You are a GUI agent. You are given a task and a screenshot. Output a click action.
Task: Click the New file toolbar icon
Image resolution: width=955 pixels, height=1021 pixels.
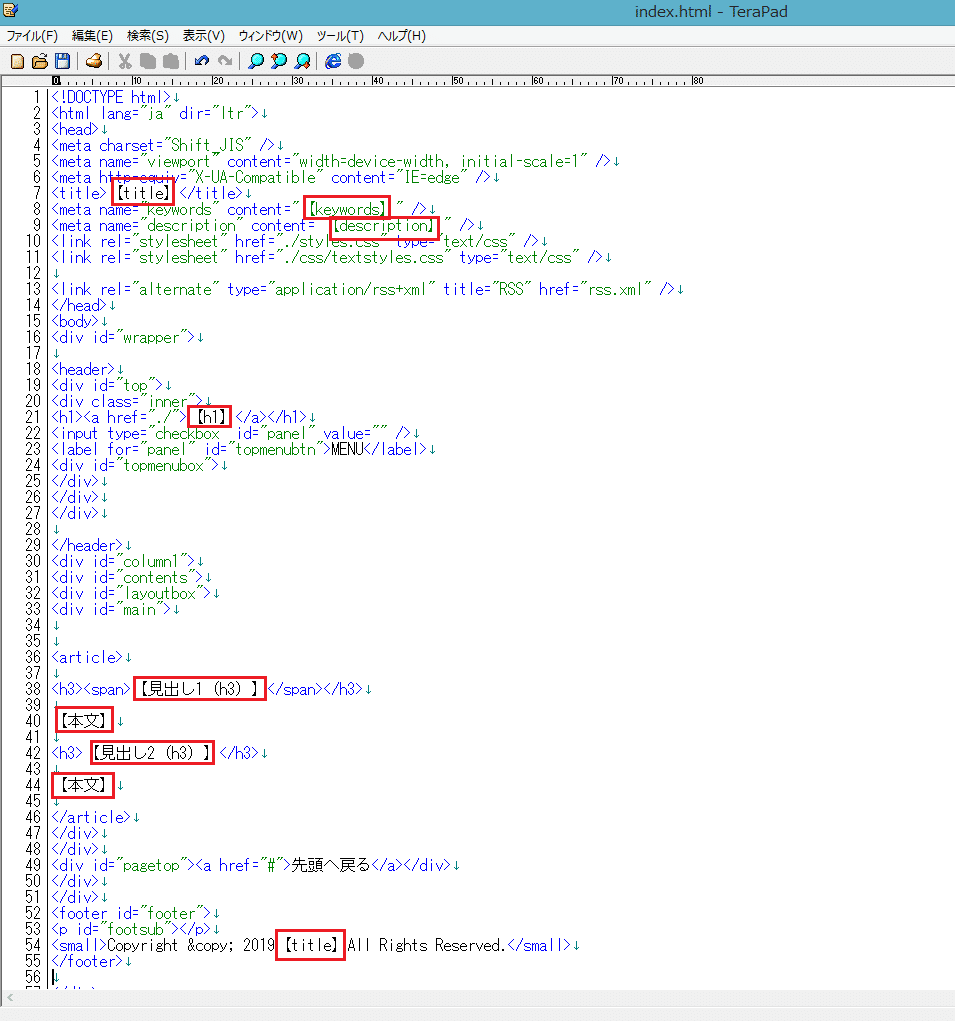click(x=18, y=61)
